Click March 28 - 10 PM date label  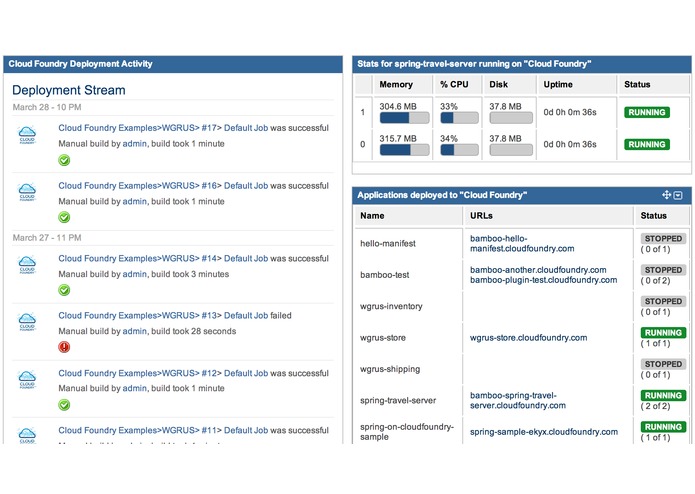[47, 107]
